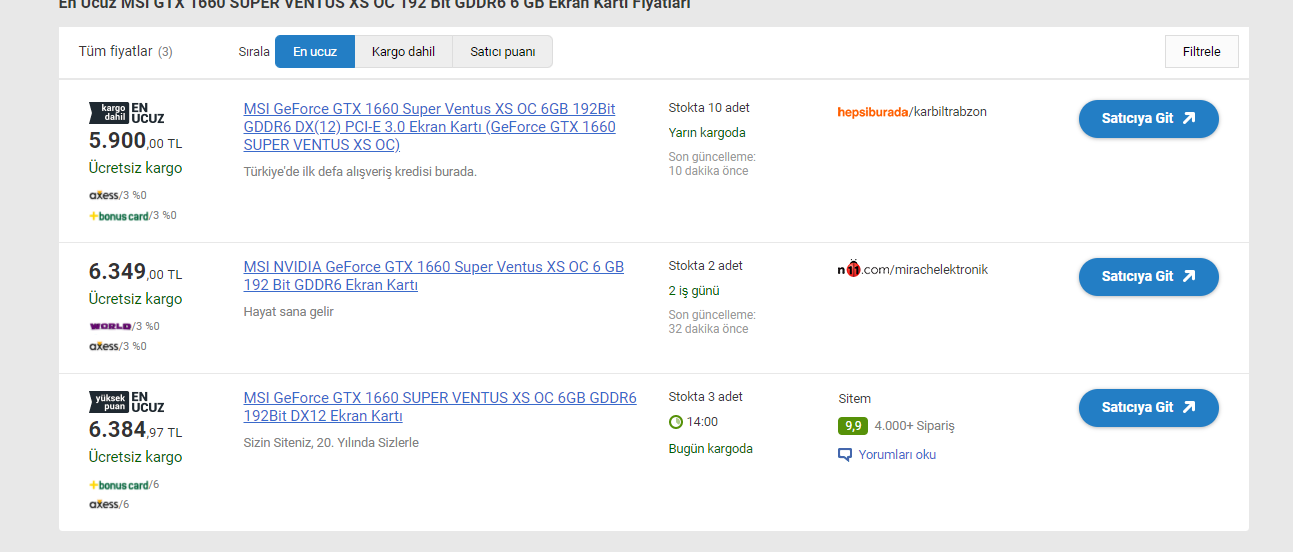The image size is (1293, 552).
Task: Click the speech bubble icon beside Yorumları oku
Action: coord(845,455)
